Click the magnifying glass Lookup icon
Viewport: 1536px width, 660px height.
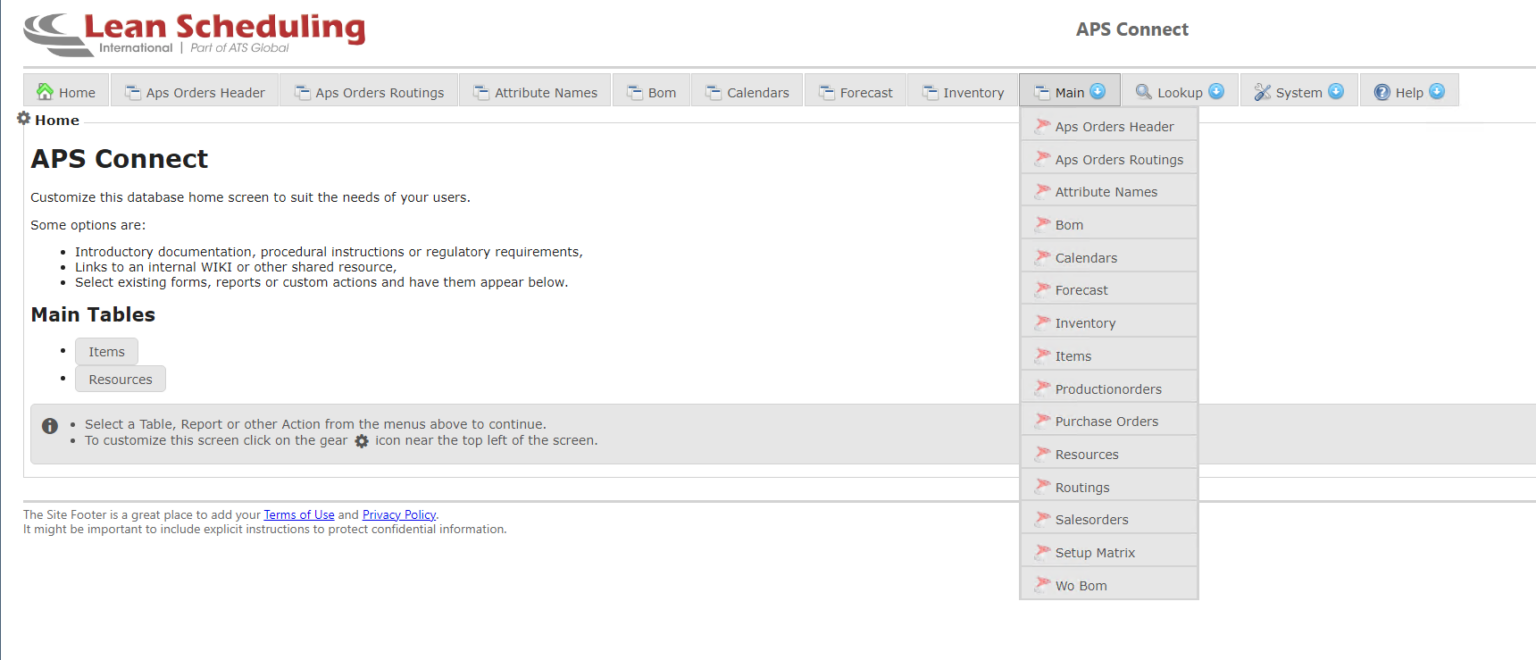(x=1143, y=92)
